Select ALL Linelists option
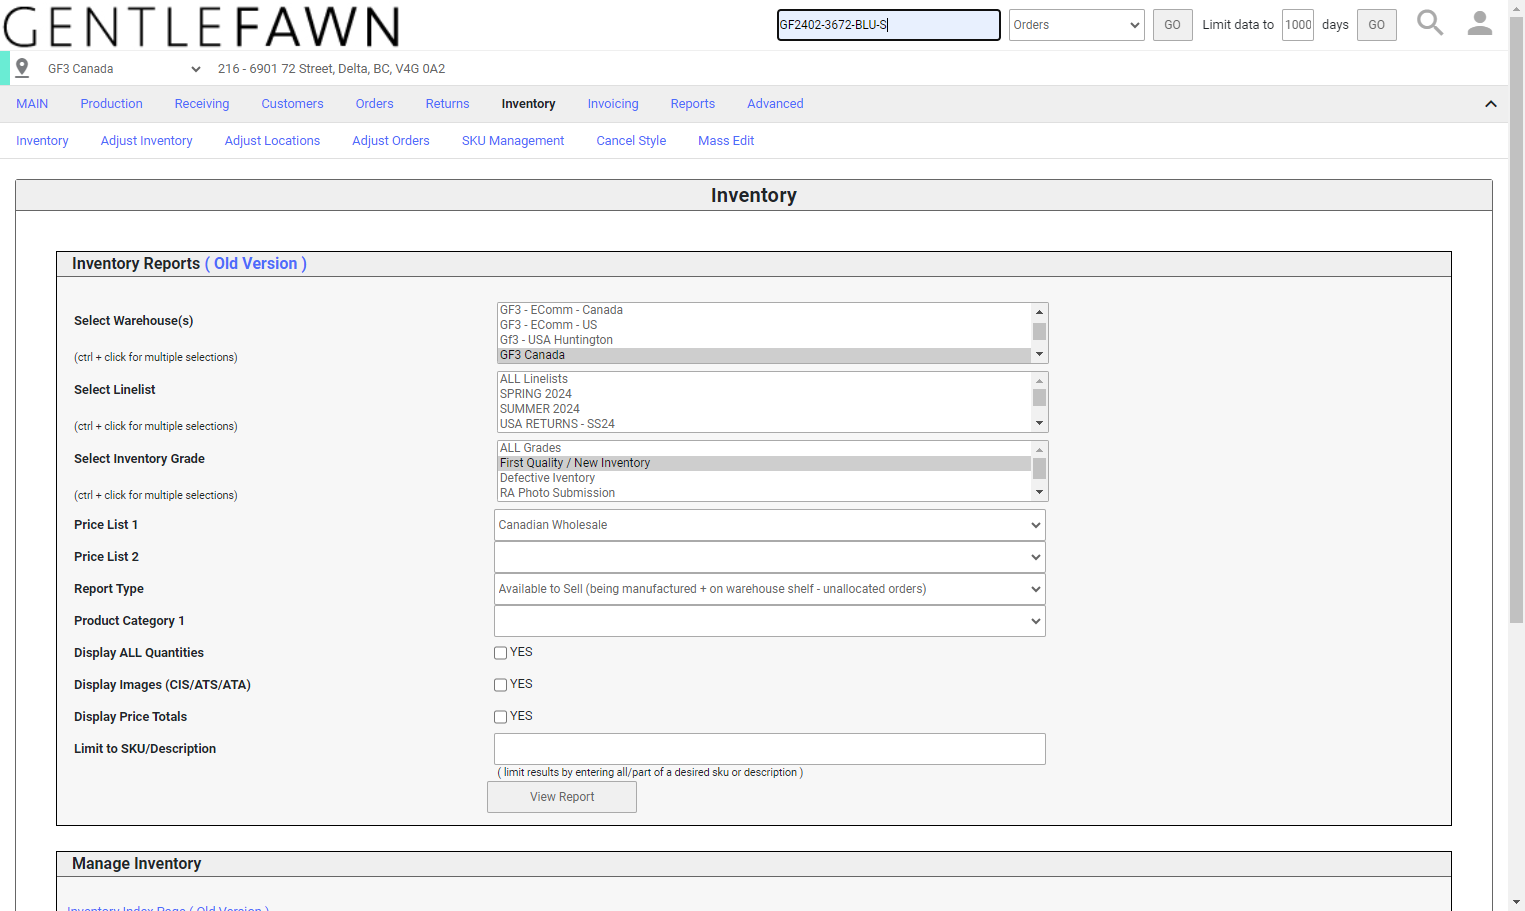The height and width of the screenshot is (911, 1525). click(x=764, y=379)
